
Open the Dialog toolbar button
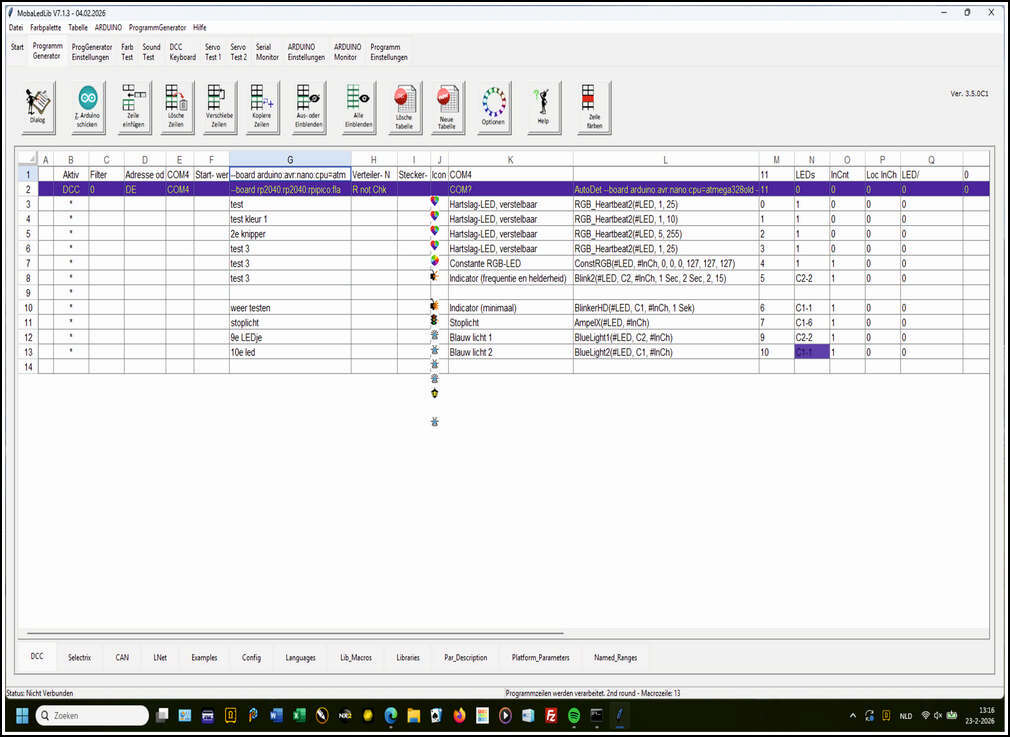(x=37, y=107)
